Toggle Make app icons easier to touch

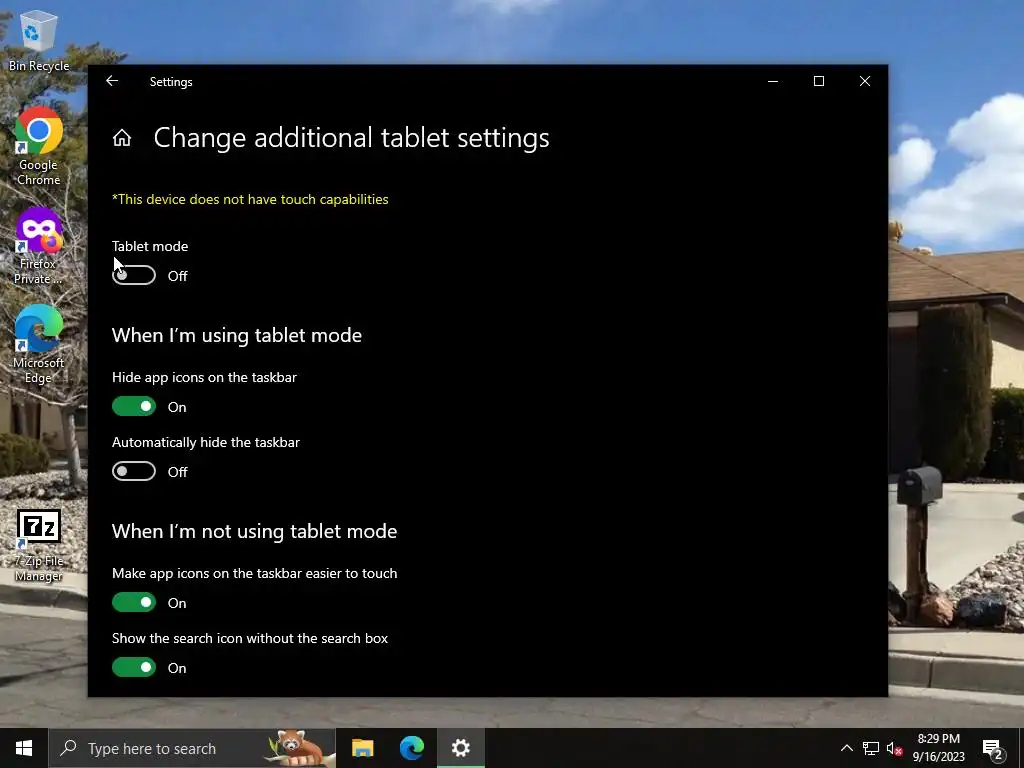coord(134,602)
